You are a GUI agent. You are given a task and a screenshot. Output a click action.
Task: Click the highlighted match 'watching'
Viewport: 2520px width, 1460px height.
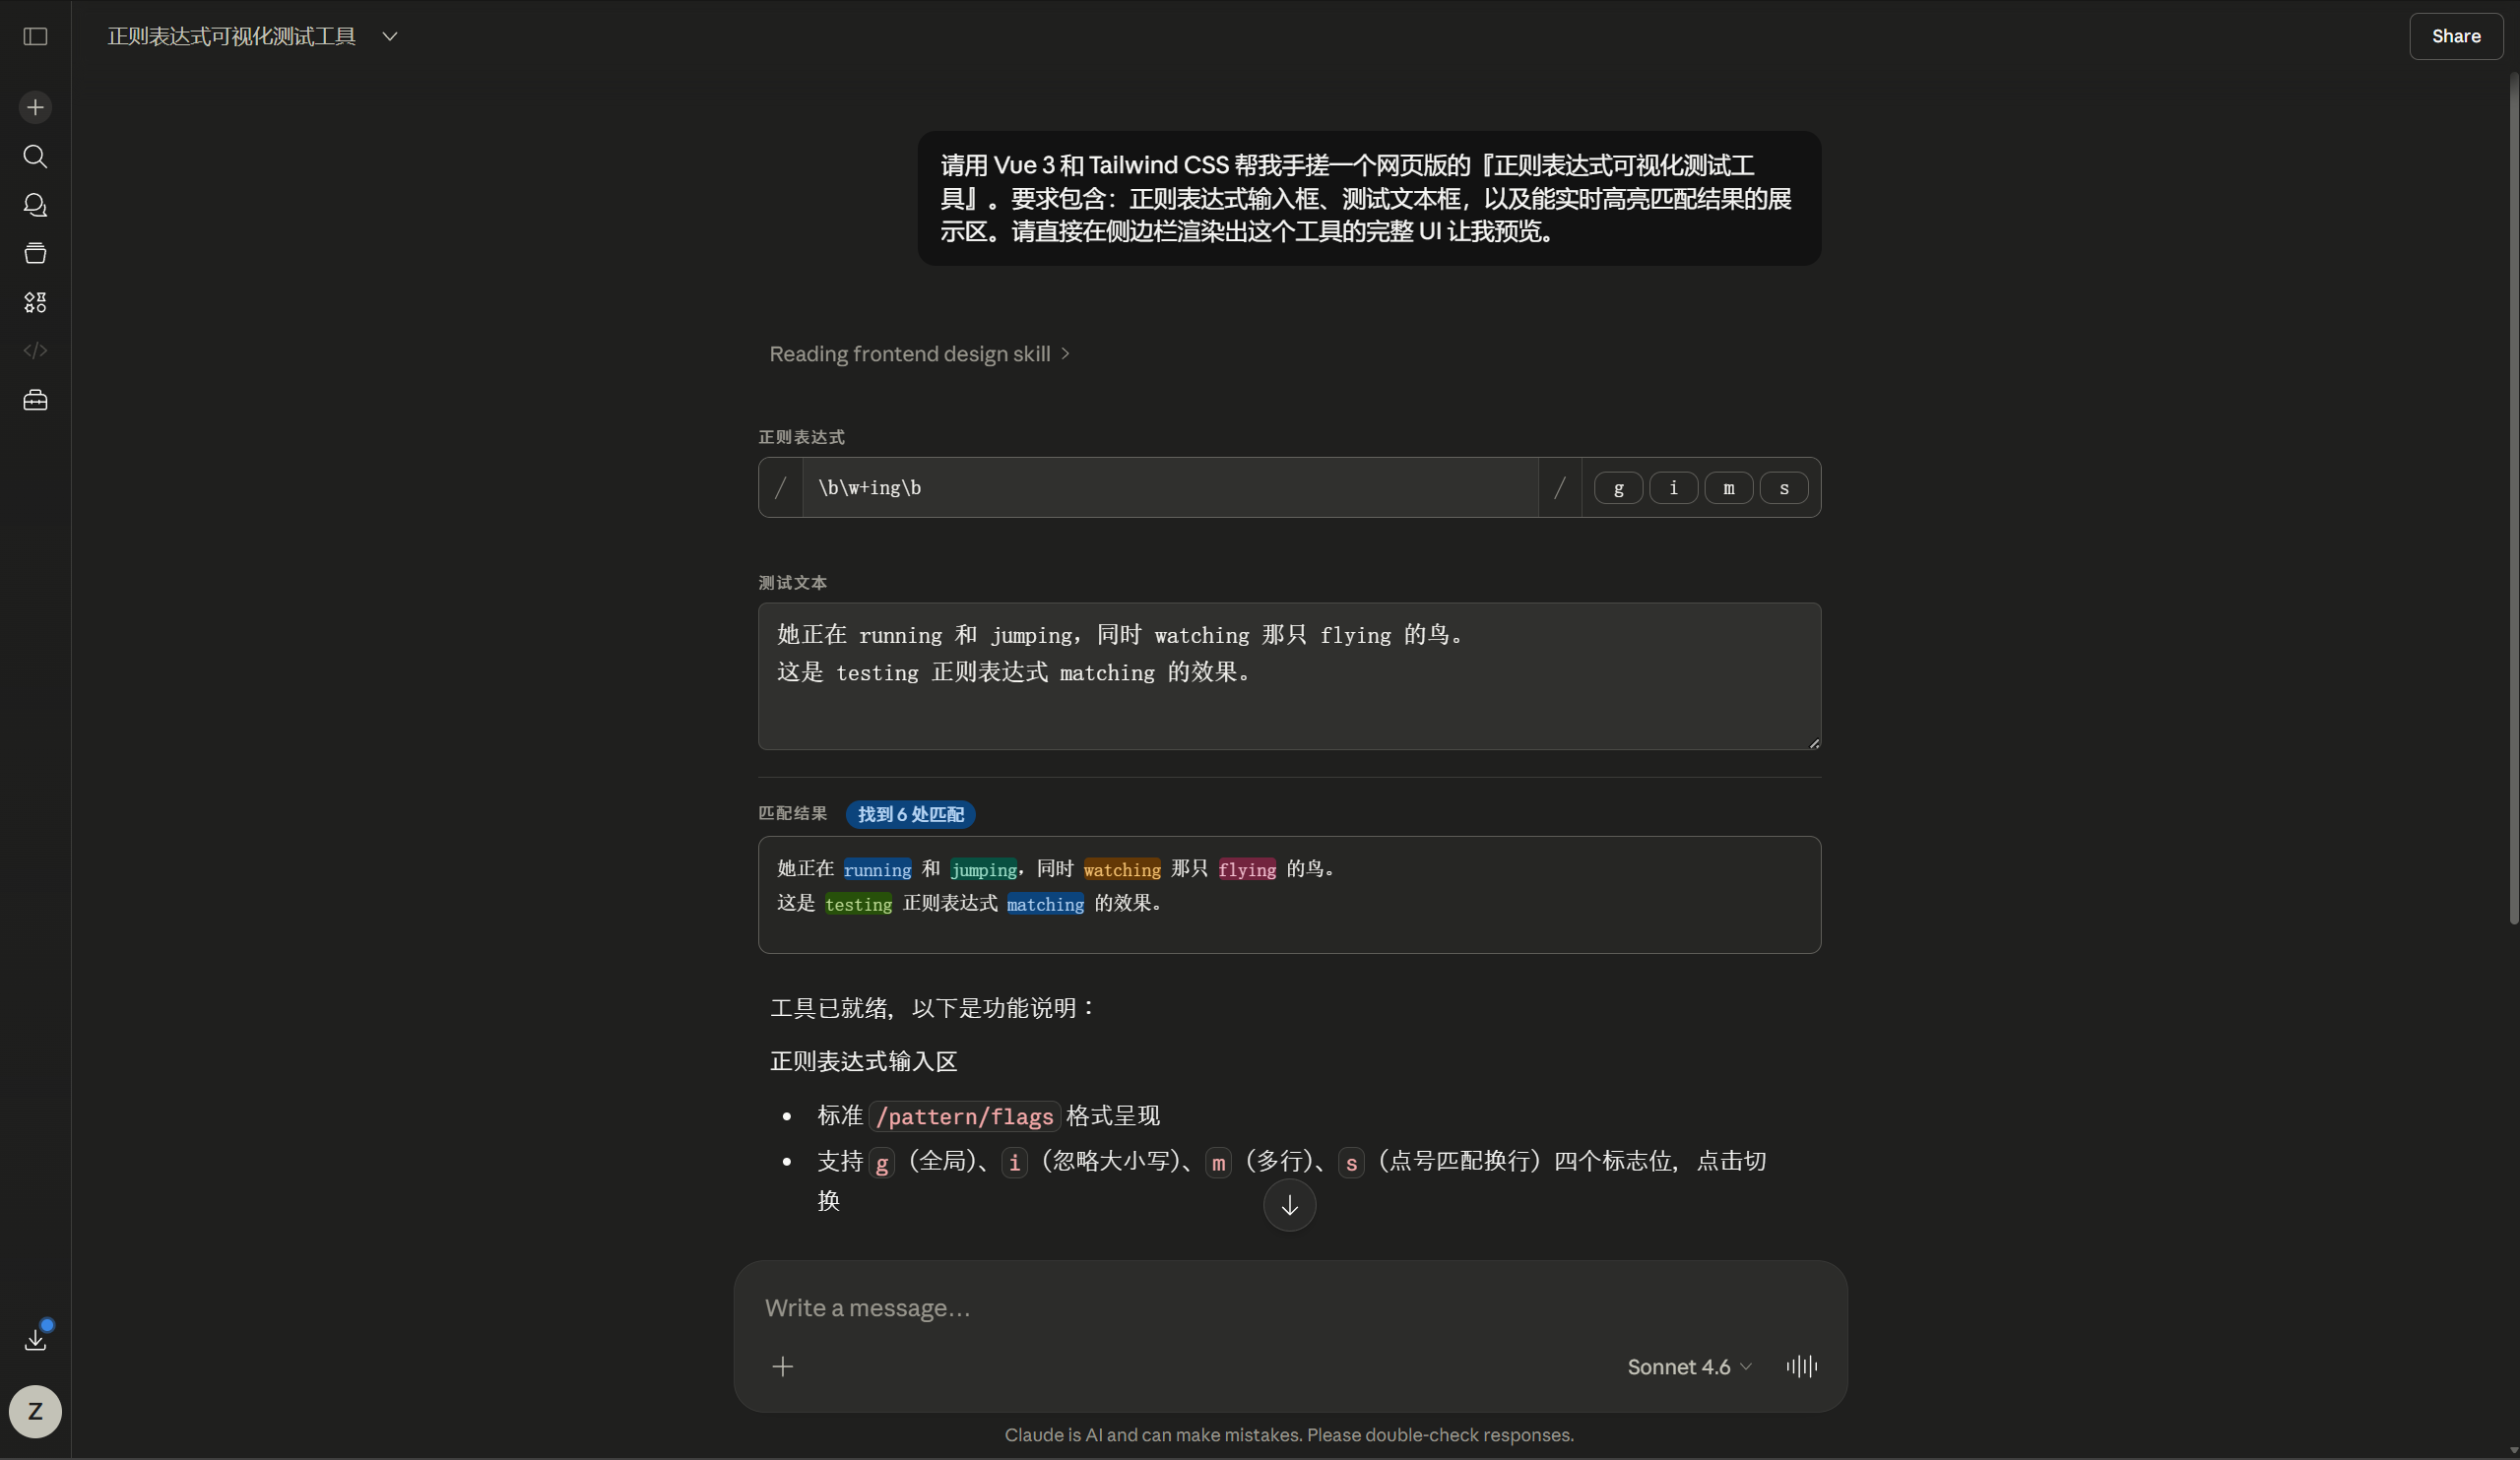1122,869
